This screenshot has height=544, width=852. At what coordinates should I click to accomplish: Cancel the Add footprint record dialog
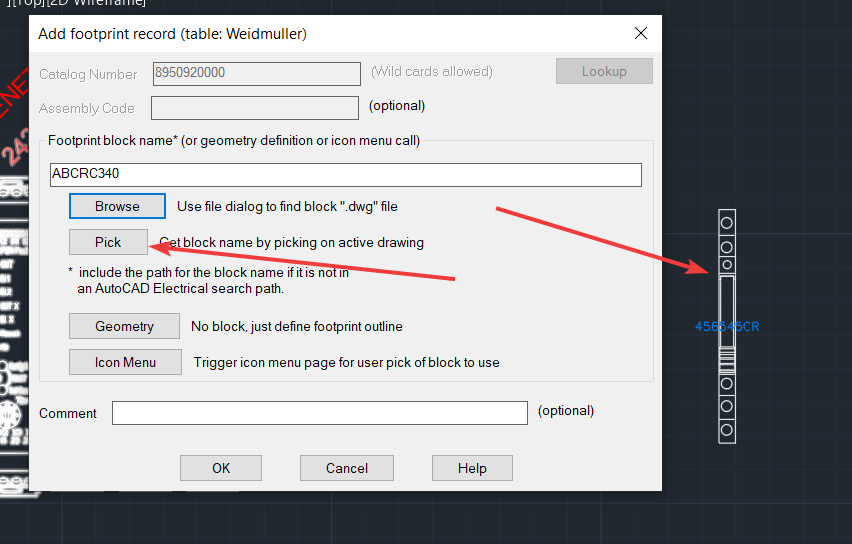(347, 468)
